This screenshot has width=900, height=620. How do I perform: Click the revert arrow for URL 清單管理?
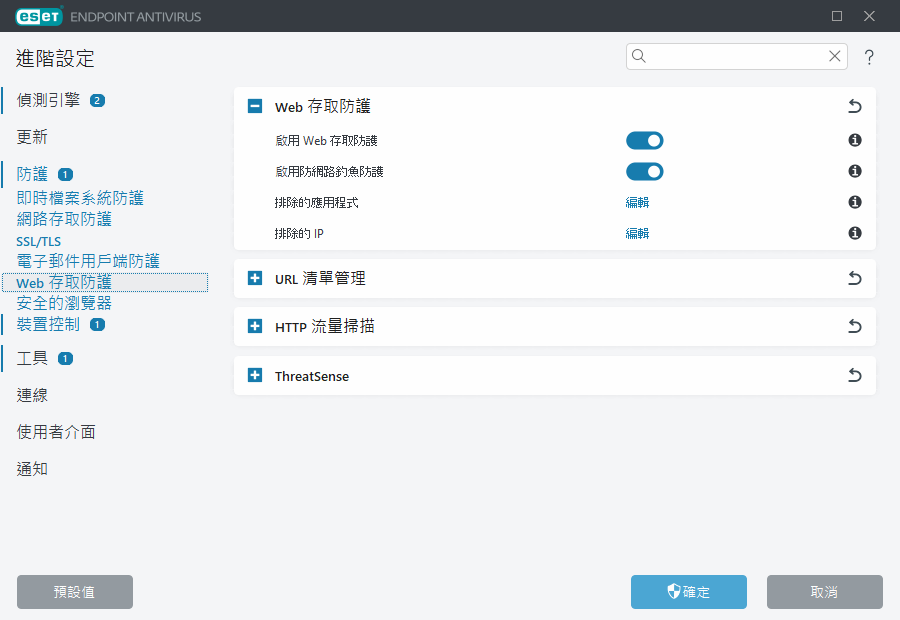pos(854,278)
